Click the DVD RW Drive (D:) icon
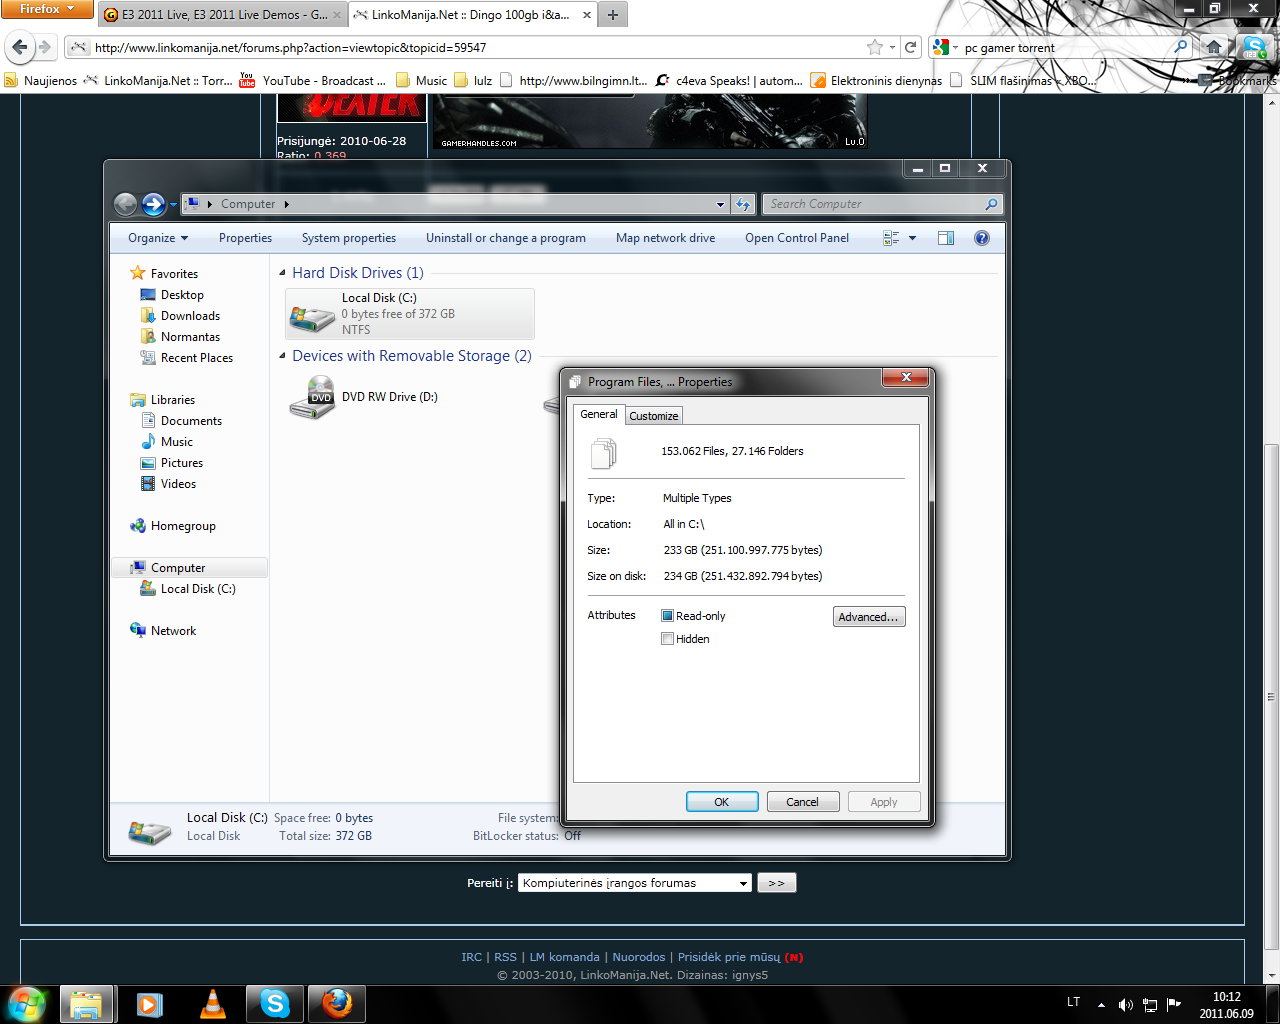 312,398
